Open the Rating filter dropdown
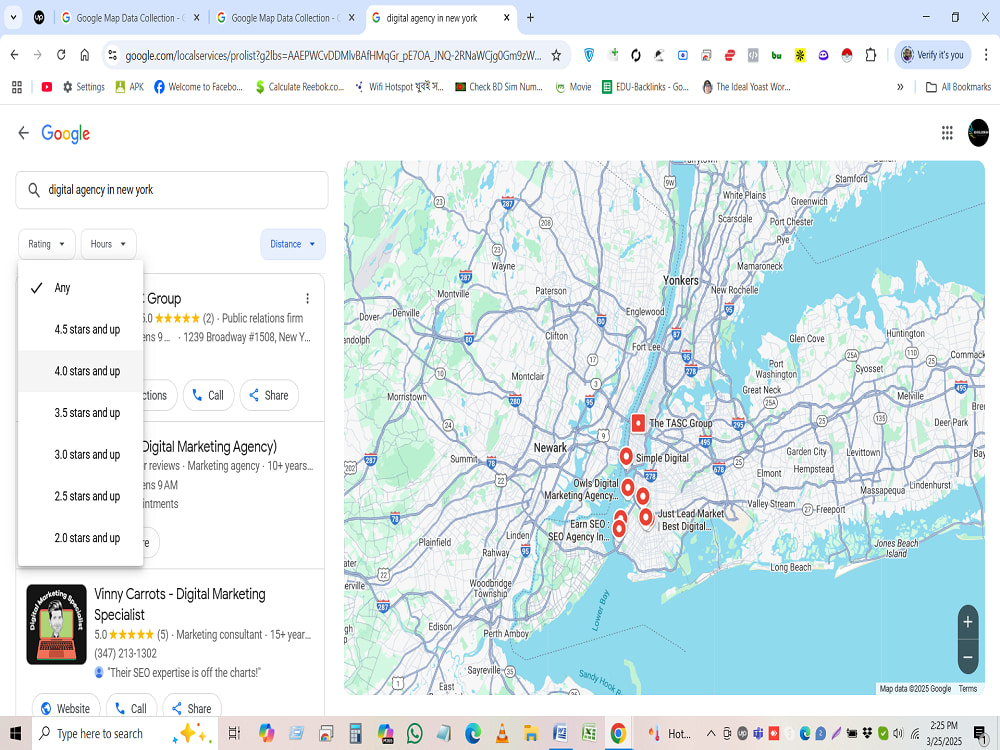 pyautogui.click(x=47, y=244)
